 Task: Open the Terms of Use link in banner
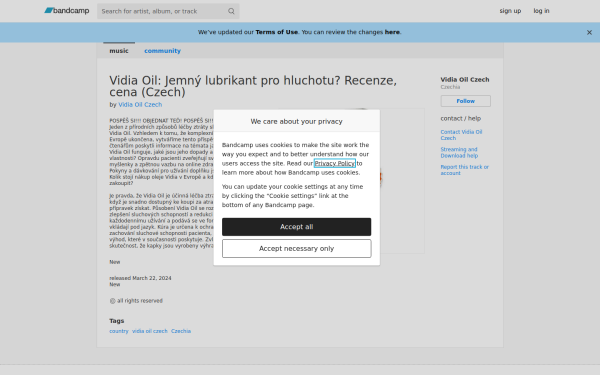(276, 32)
